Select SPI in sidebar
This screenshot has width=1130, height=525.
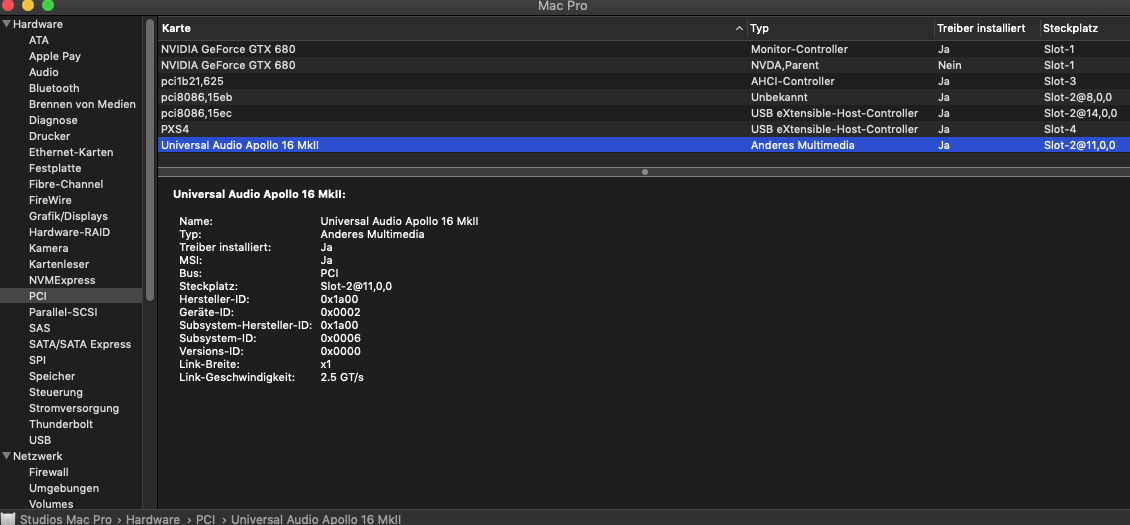(37, 360)
